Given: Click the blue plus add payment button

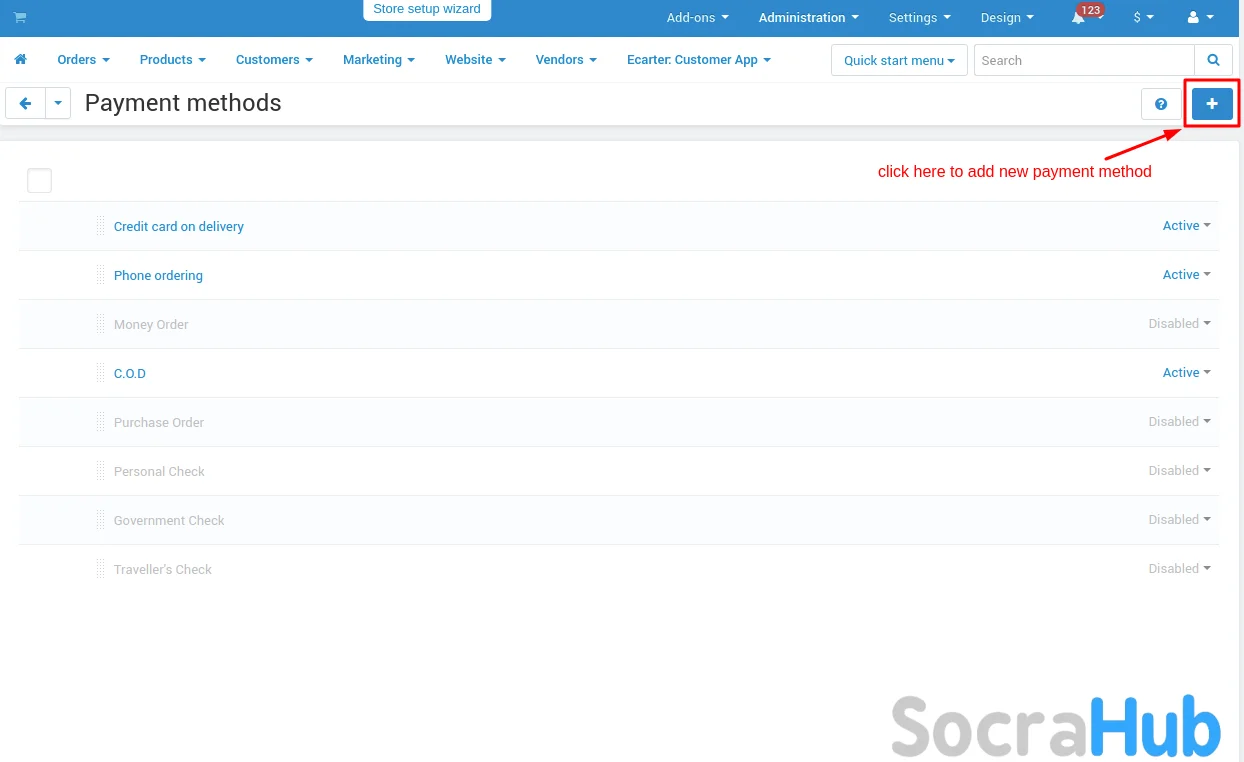Looking at the screenshot, I should [x=1212, y=104].
